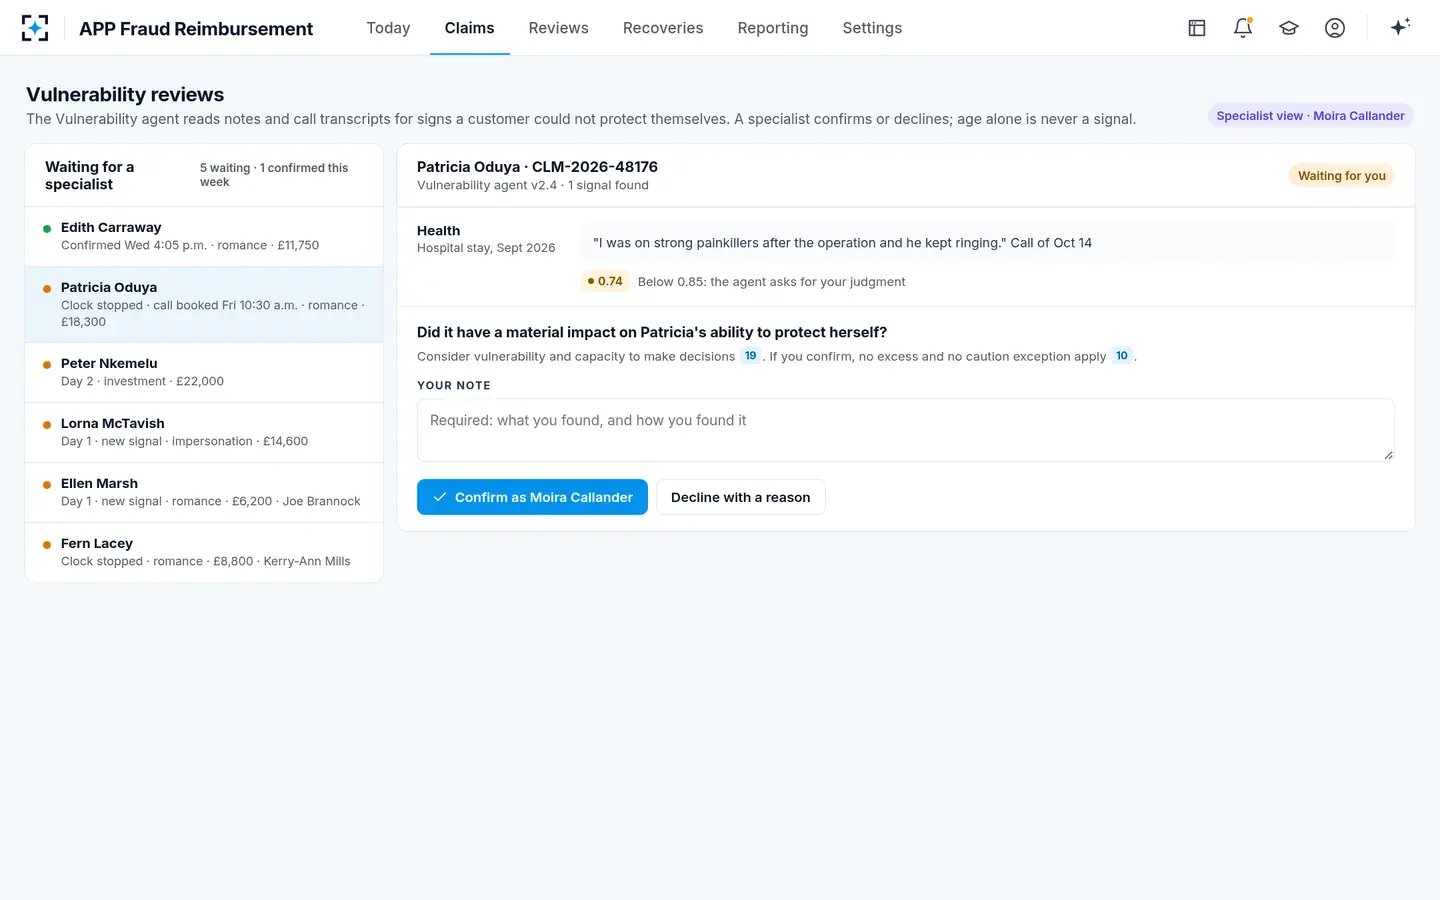Click the 0.74 confidence score chip
1440x900 pixels.
point(605,282)
